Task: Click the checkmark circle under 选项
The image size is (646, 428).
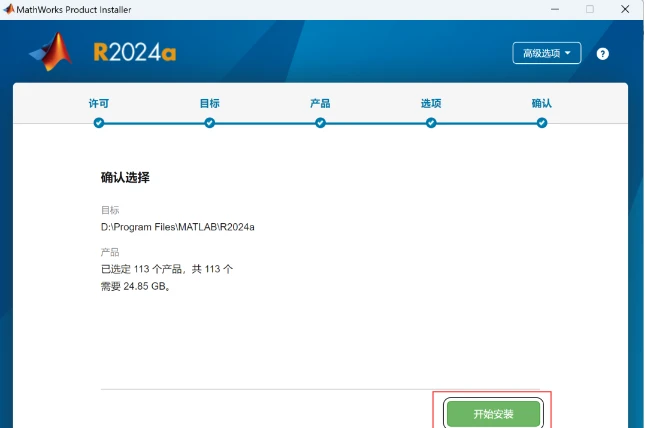Action: pyautogui.click(x=431, y=123)
